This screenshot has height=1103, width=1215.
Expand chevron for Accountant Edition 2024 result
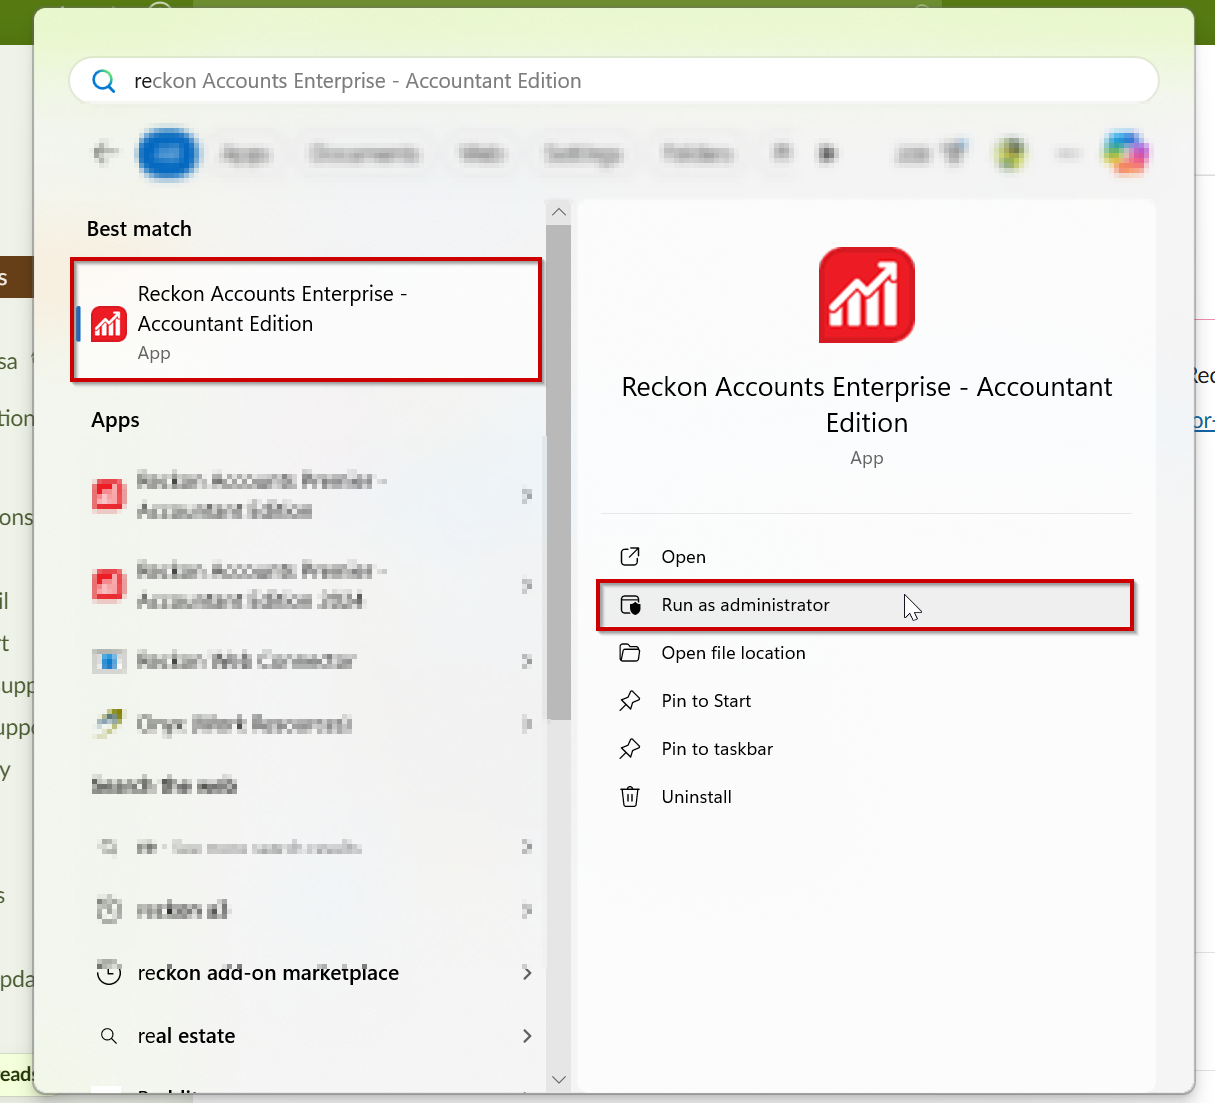[x=527, y=585]
